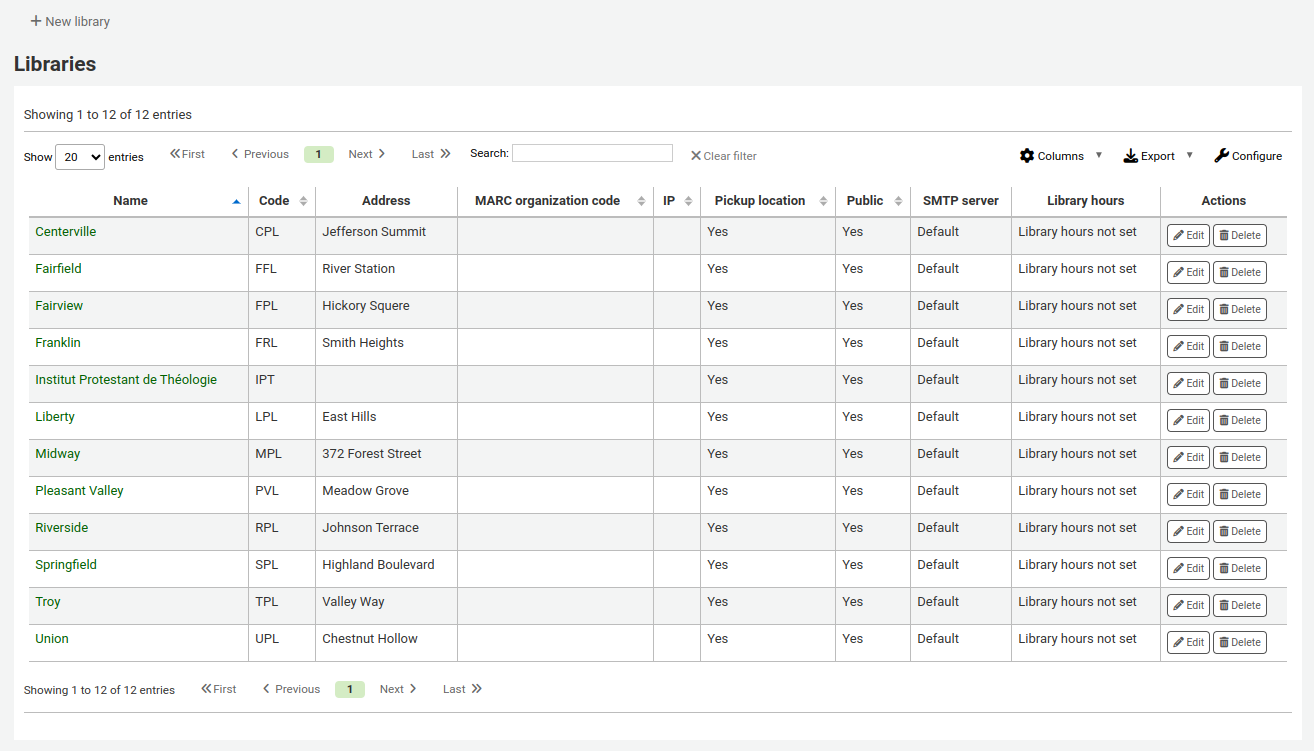Delete the Centerville library
Image resolution: width=1314 pixels, height=751 pixels.
(x=1240, y=236)
